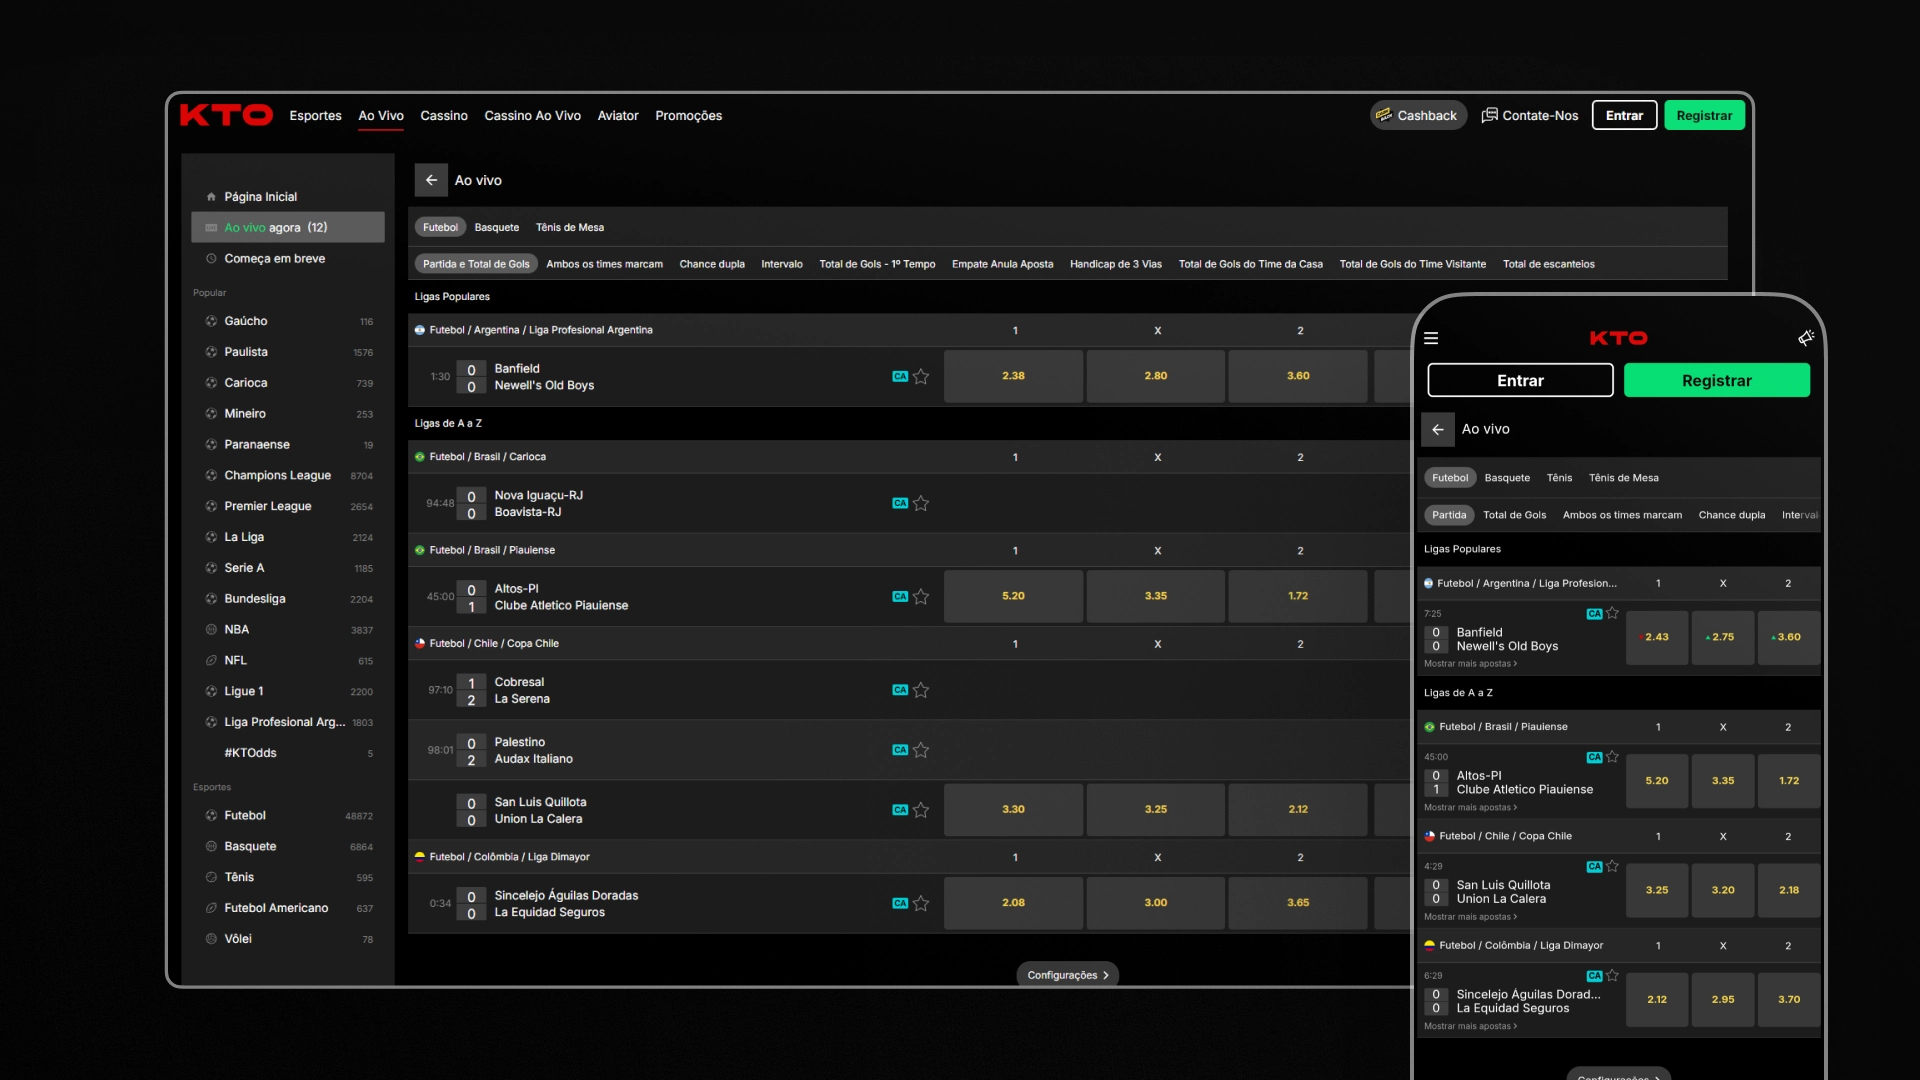Switch to Basquete tab on desktop
Image resolution: width=1920 pixels, height=1080 pixels.
click(496, 227)
